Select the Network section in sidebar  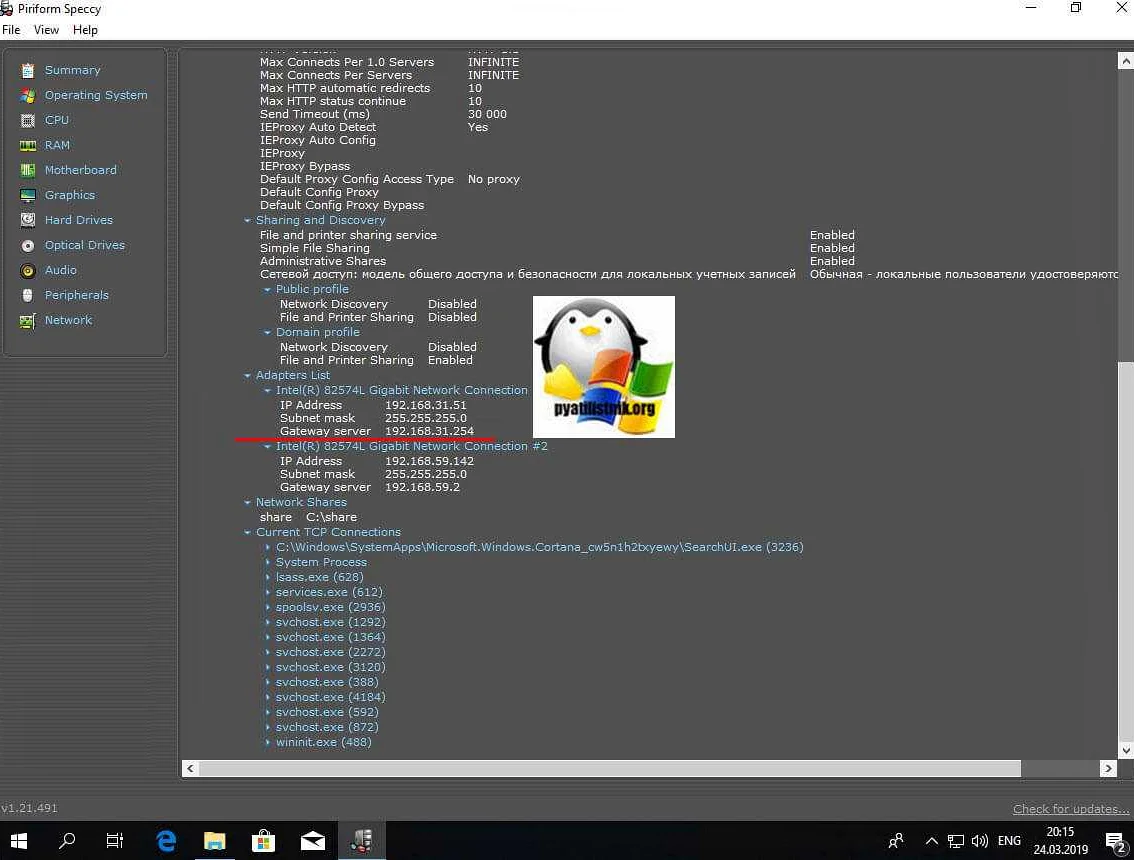(68, 320)
